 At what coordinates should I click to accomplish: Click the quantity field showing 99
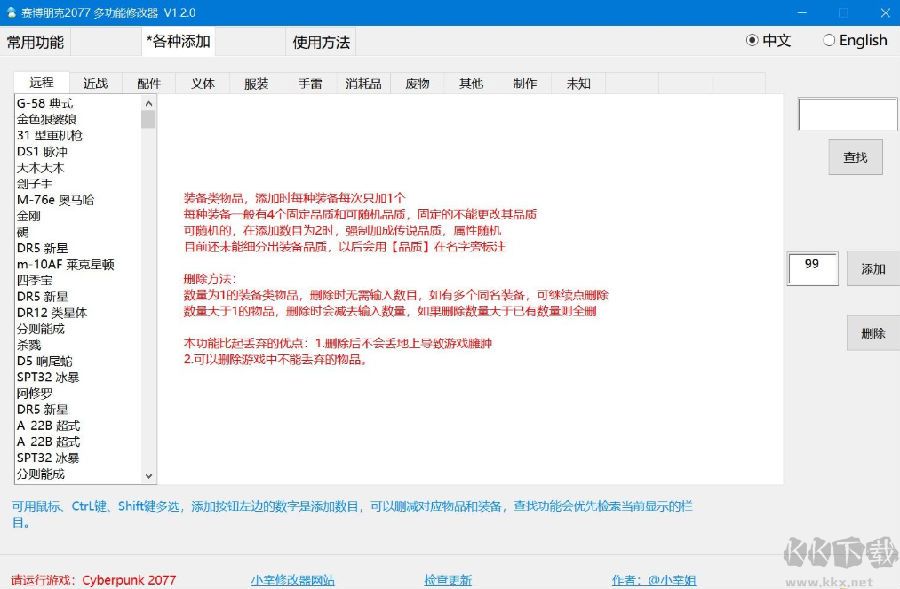click(812, 267)
